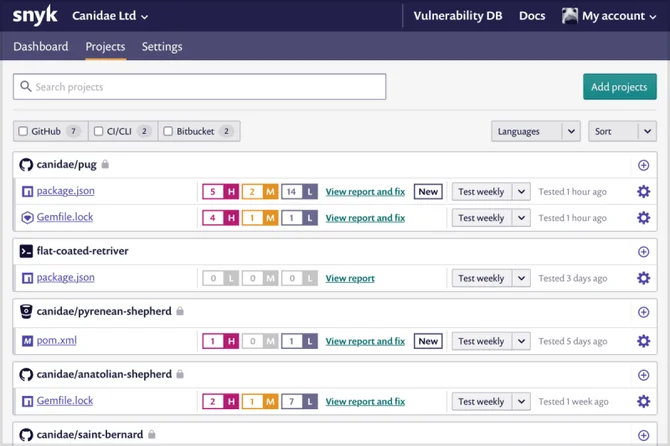Screen dimensions: 670x446
Task: Click the snyk logo
Action: (35, 16)
